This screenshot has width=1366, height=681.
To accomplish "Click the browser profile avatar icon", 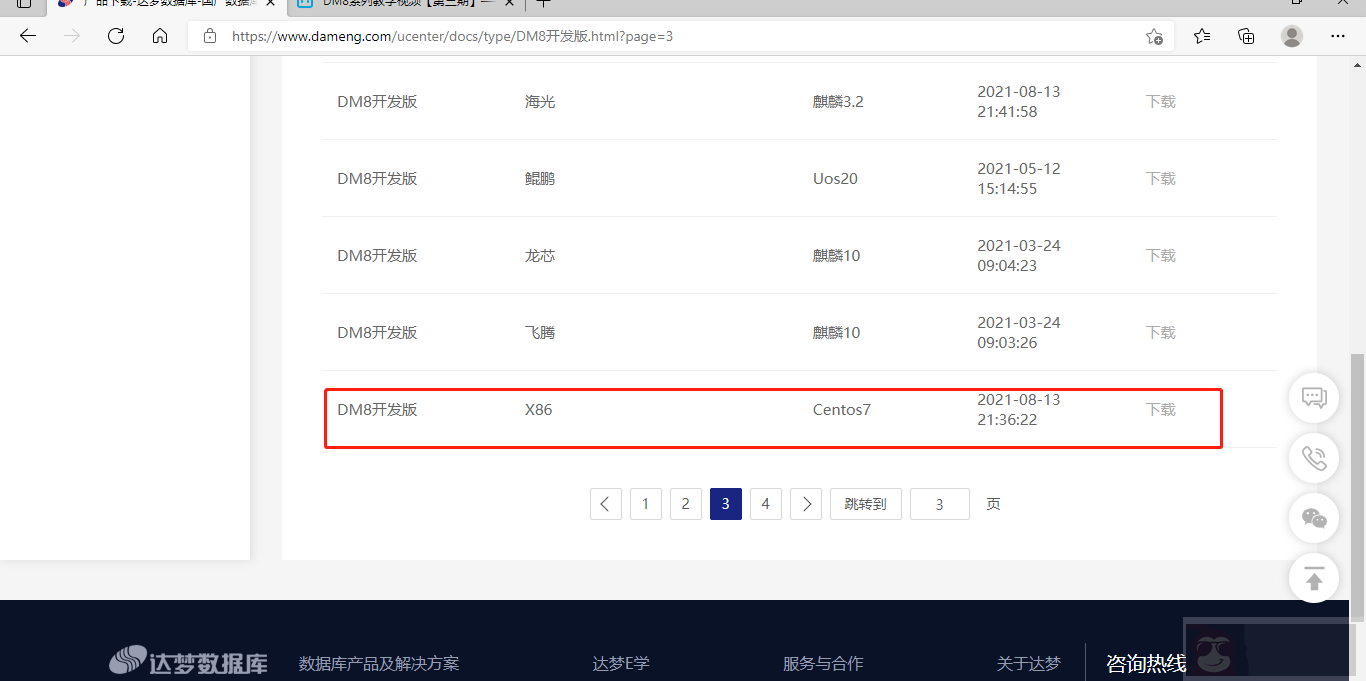I will point(1292,35).
